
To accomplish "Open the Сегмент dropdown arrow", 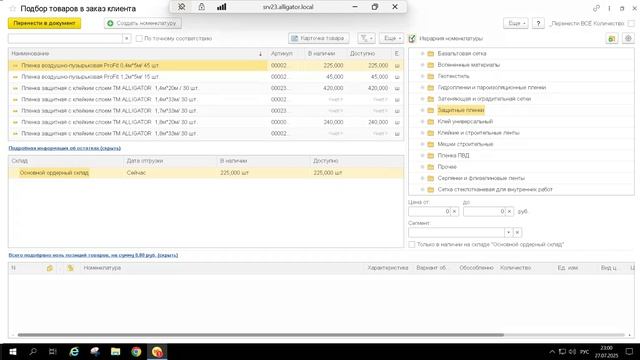I will point(508,233).
